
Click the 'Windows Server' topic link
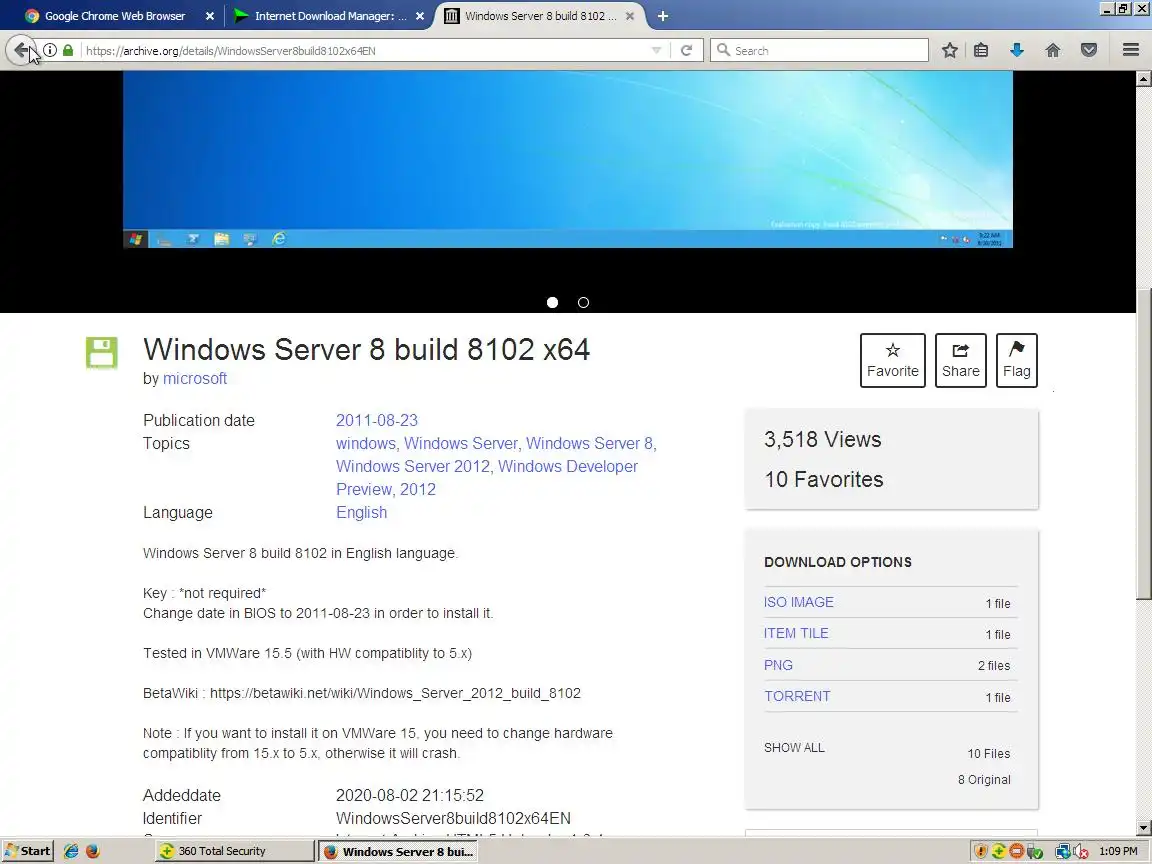point(461,443)
